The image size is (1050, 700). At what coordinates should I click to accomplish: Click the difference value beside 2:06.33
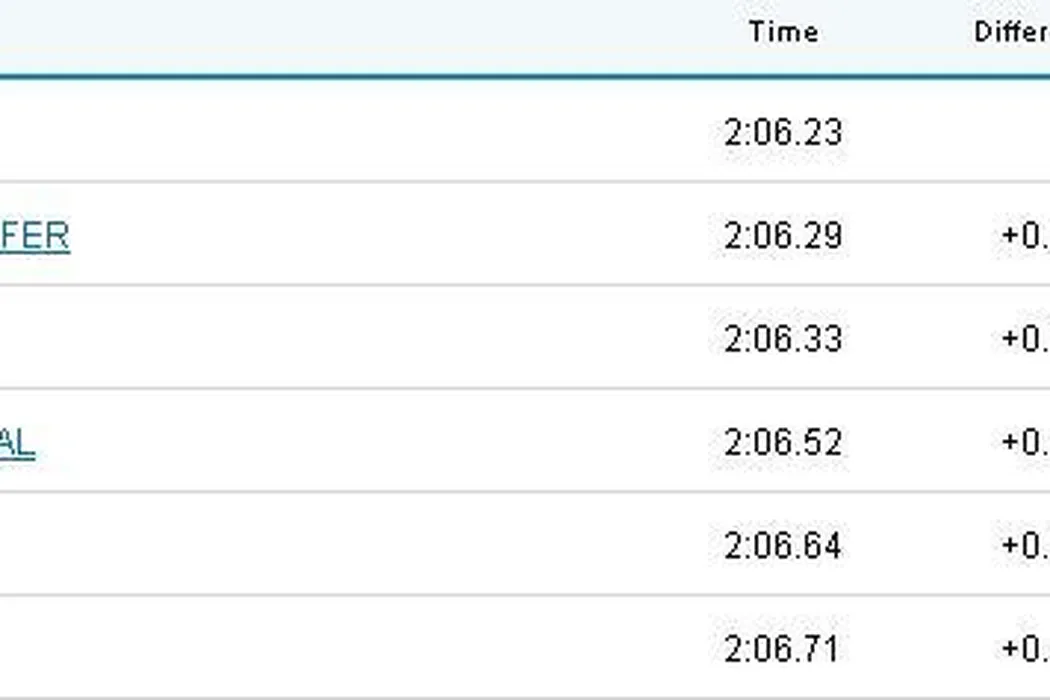1024,340
